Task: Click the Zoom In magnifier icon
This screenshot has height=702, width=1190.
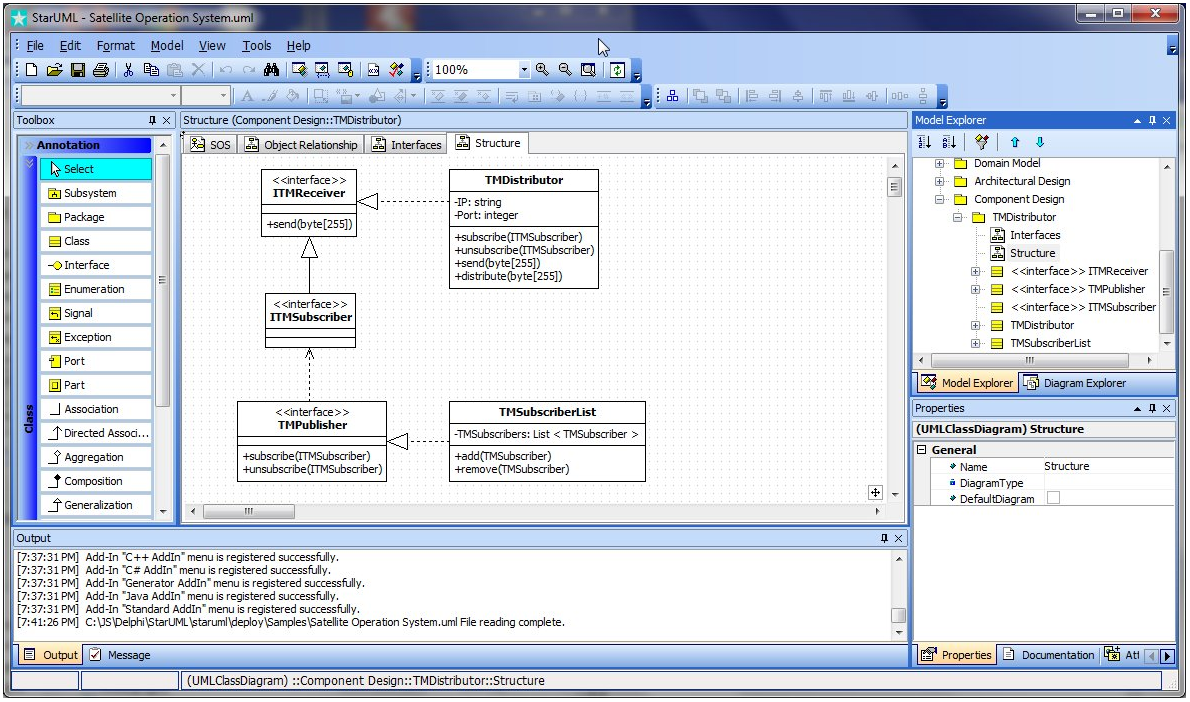Action: point(542,70)
